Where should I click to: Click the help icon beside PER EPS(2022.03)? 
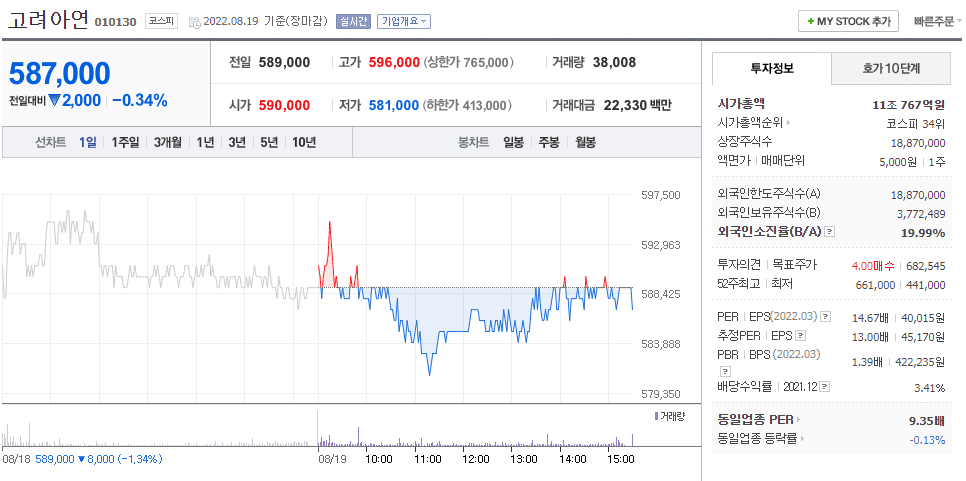point(826,317)
